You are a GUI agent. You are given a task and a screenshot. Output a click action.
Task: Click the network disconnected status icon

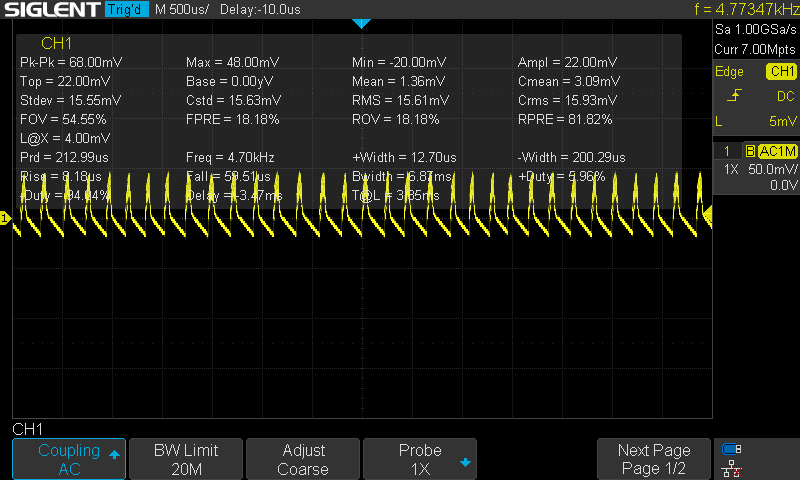(x=732, y=468)
